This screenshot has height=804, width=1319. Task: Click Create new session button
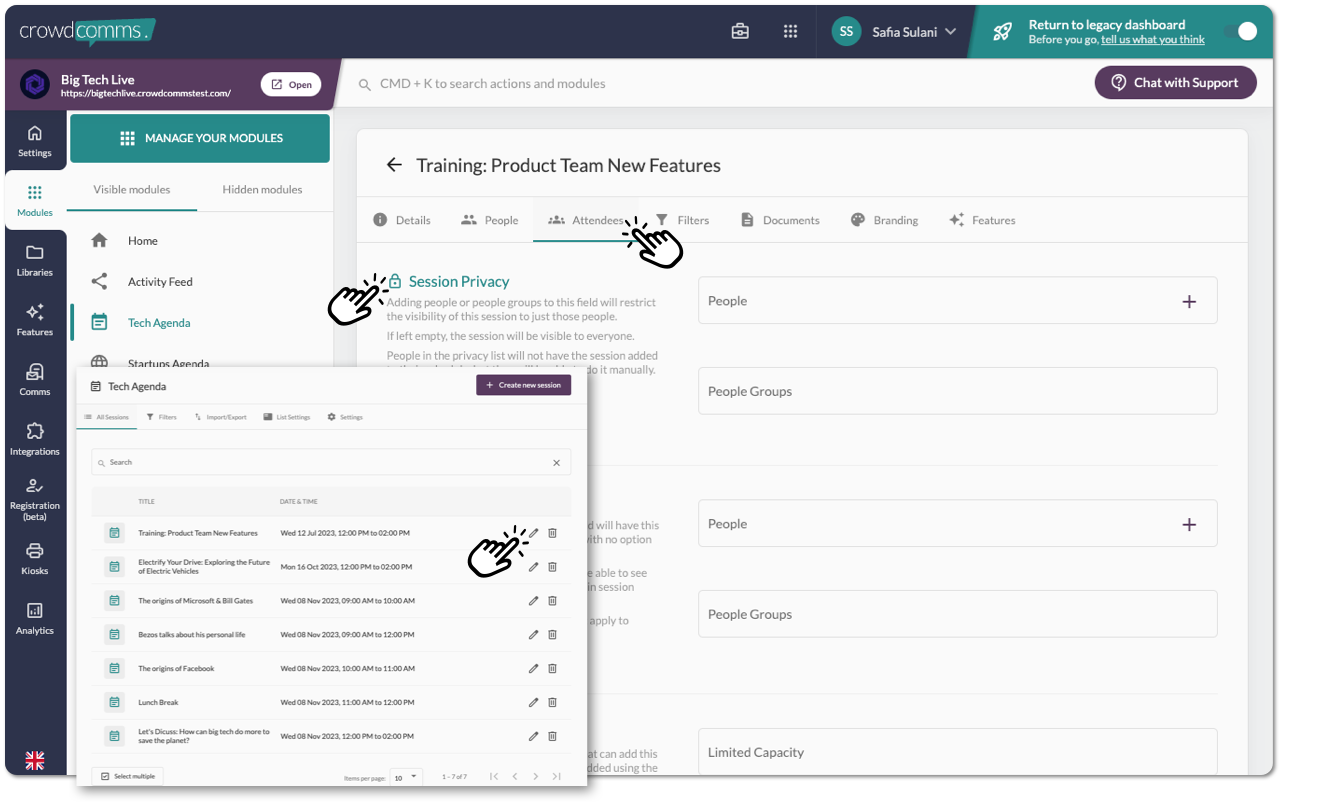523,385
